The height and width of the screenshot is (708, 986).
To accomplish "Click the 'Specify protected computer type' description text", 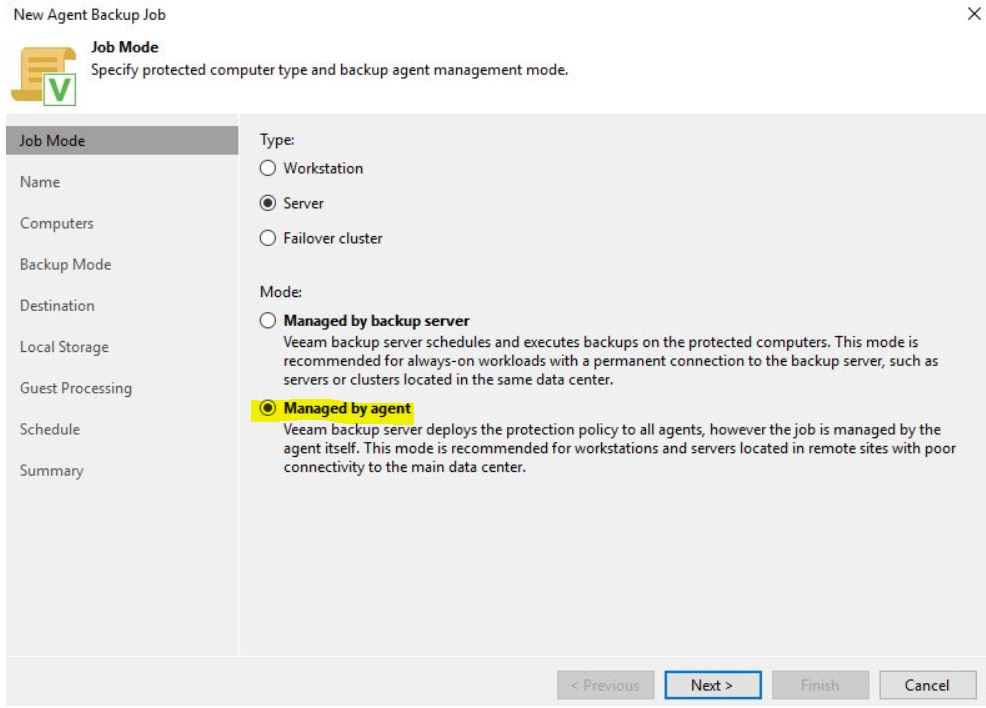I will (x=330, y=70).
